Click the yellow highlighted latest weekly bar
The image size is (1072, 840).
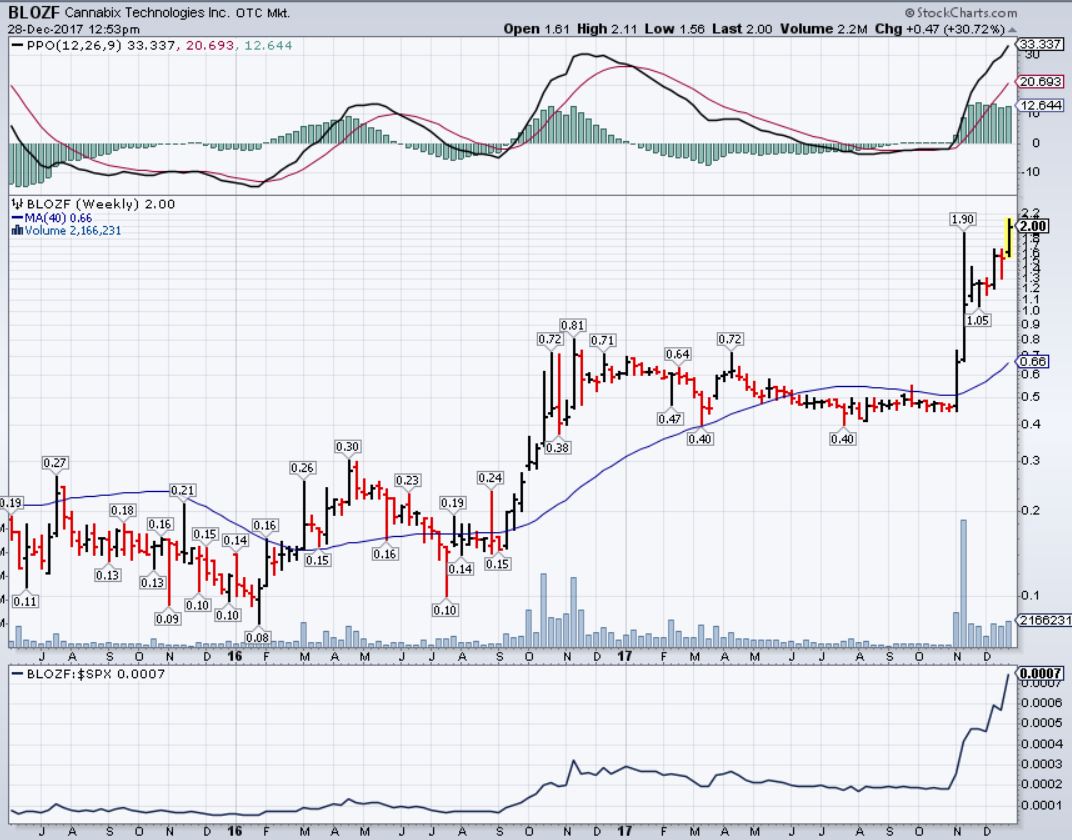[x=1010, y=238]
